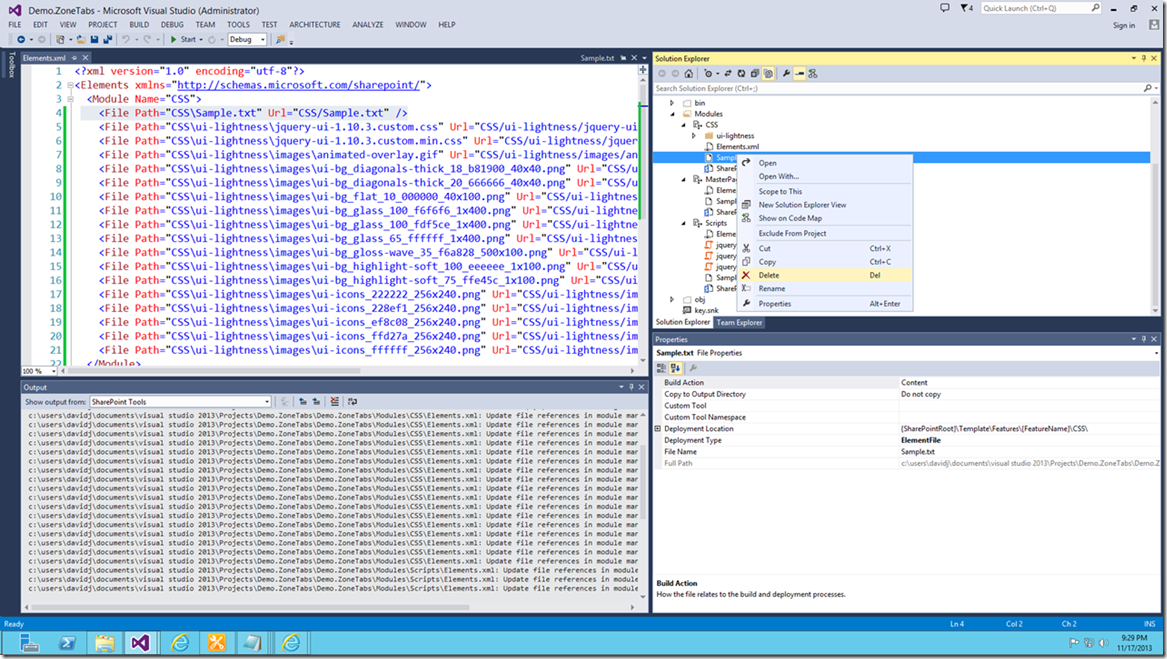This screenshot has width=1167, height=659.
Task: Open the BUILD menu
Action: 139,25
